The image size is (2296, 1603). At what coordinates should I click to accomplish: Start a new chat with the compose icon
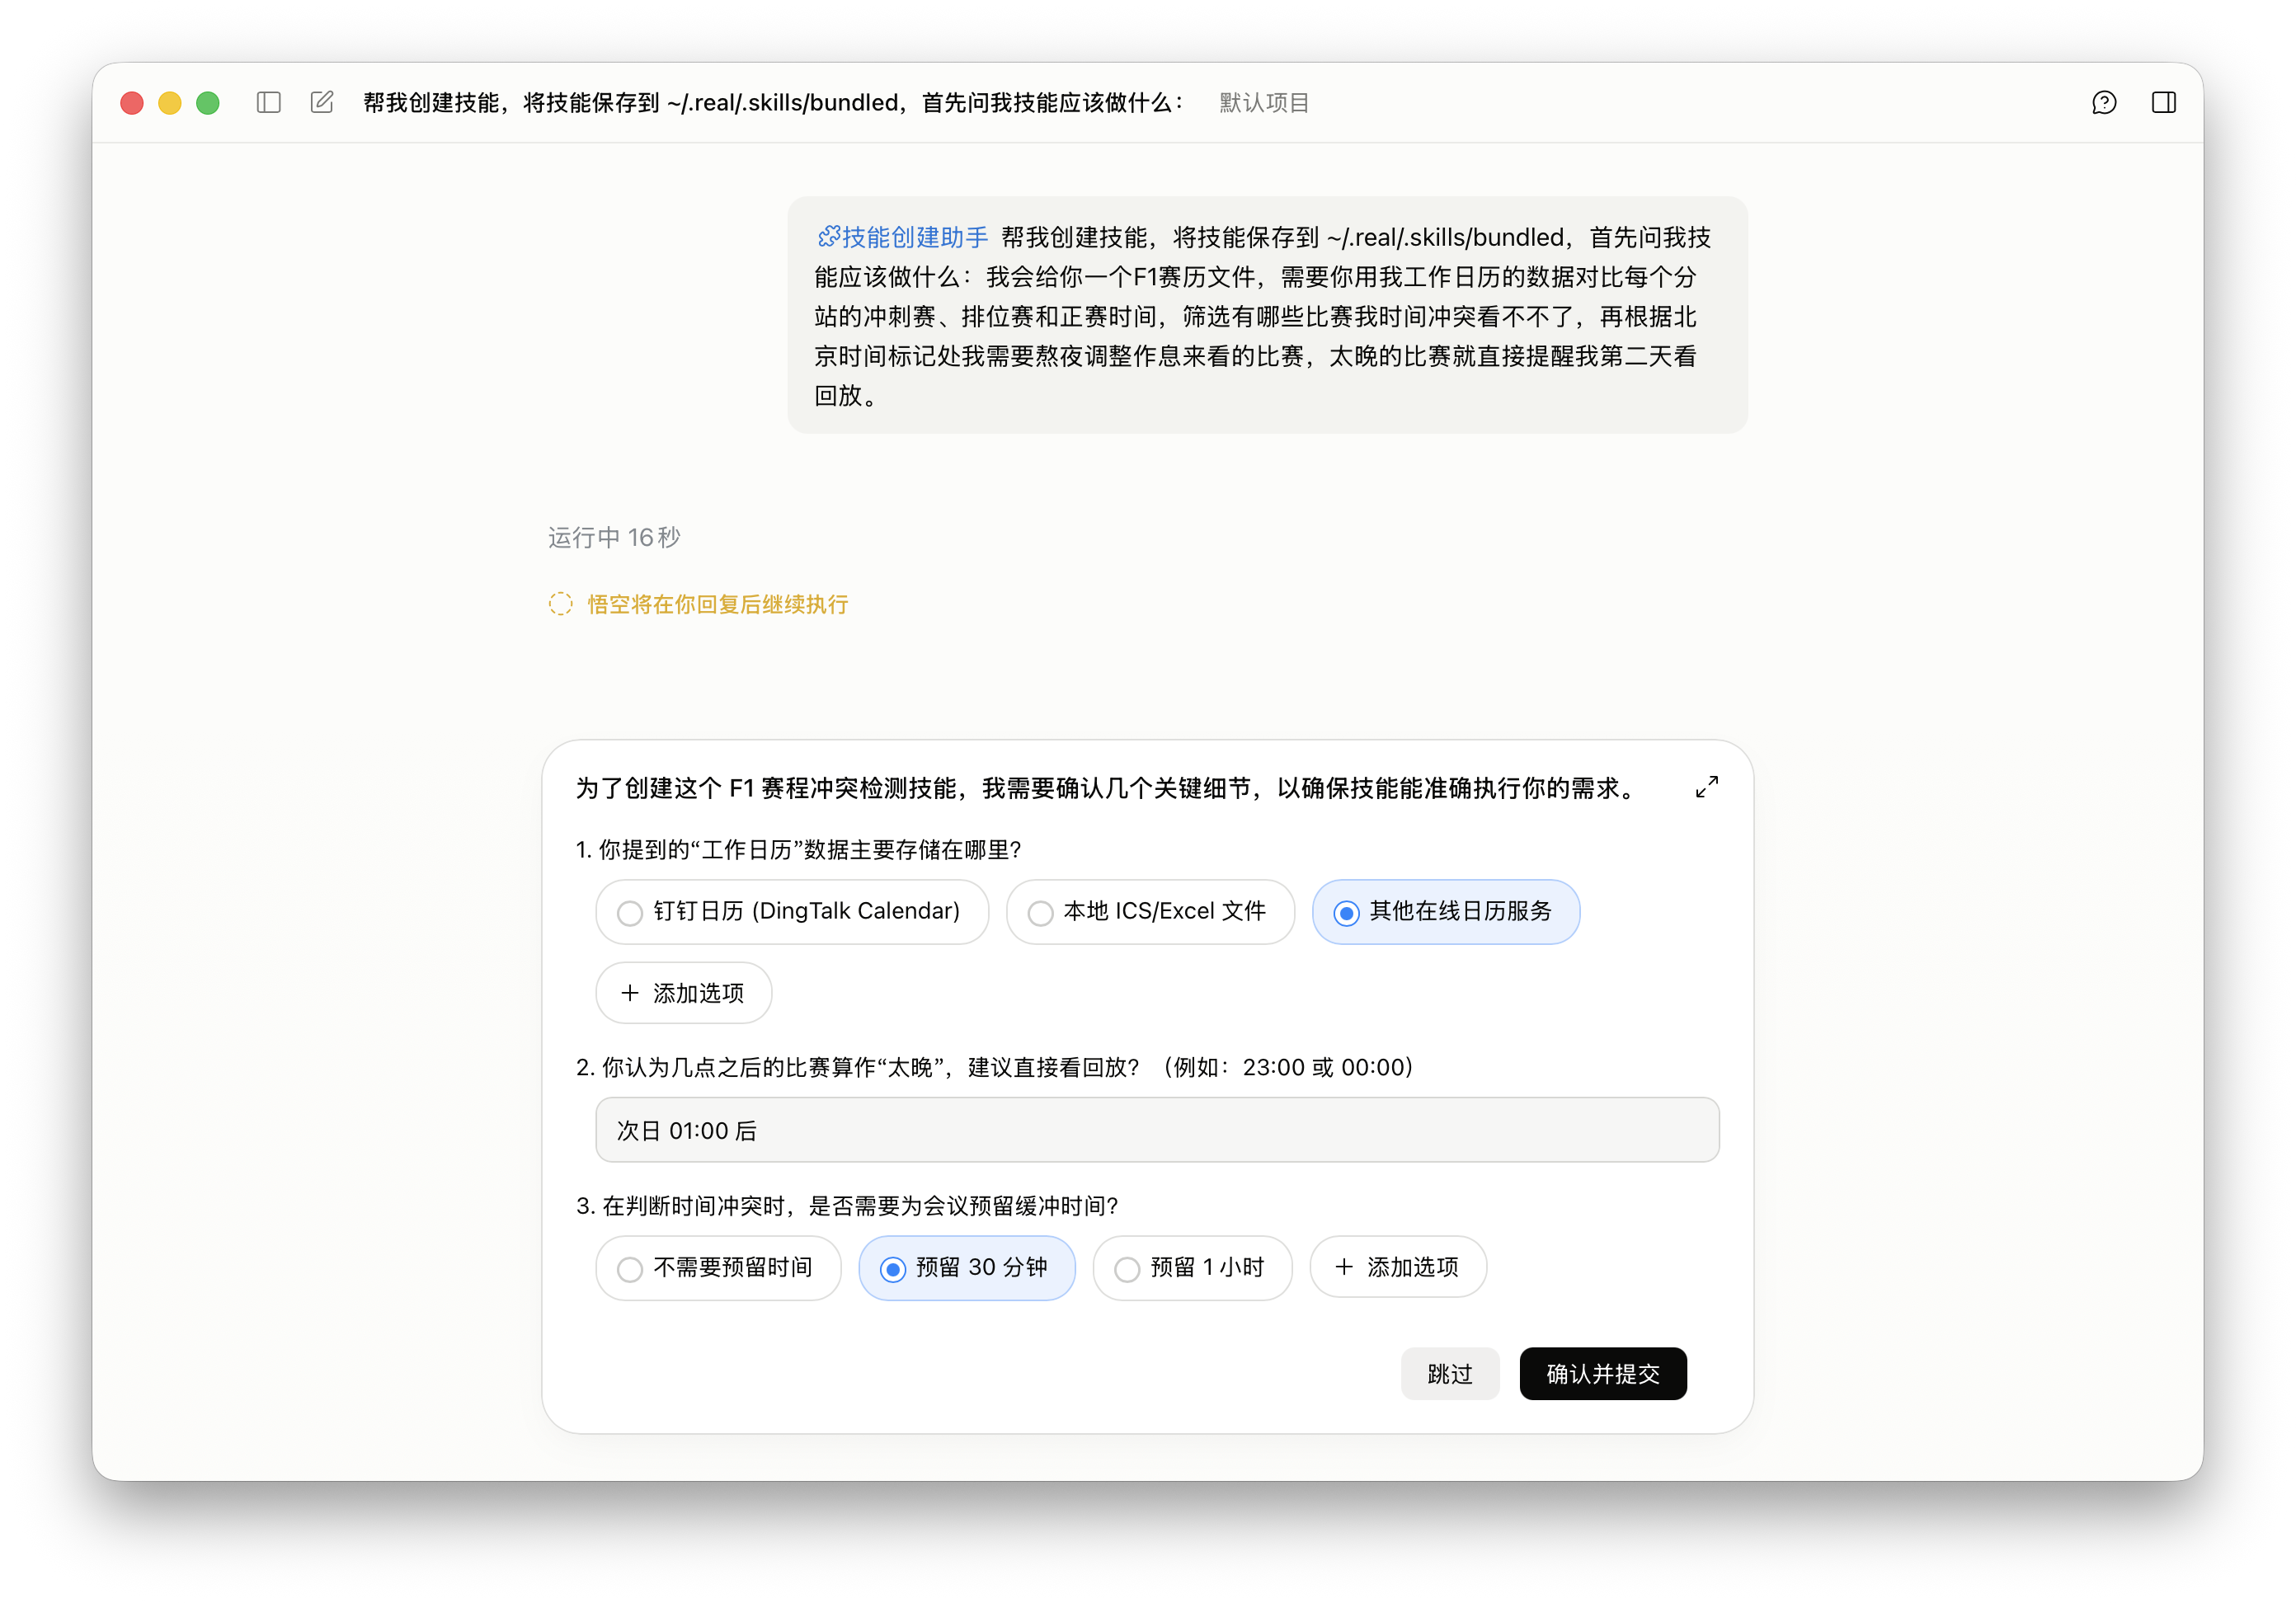point(321,101)
